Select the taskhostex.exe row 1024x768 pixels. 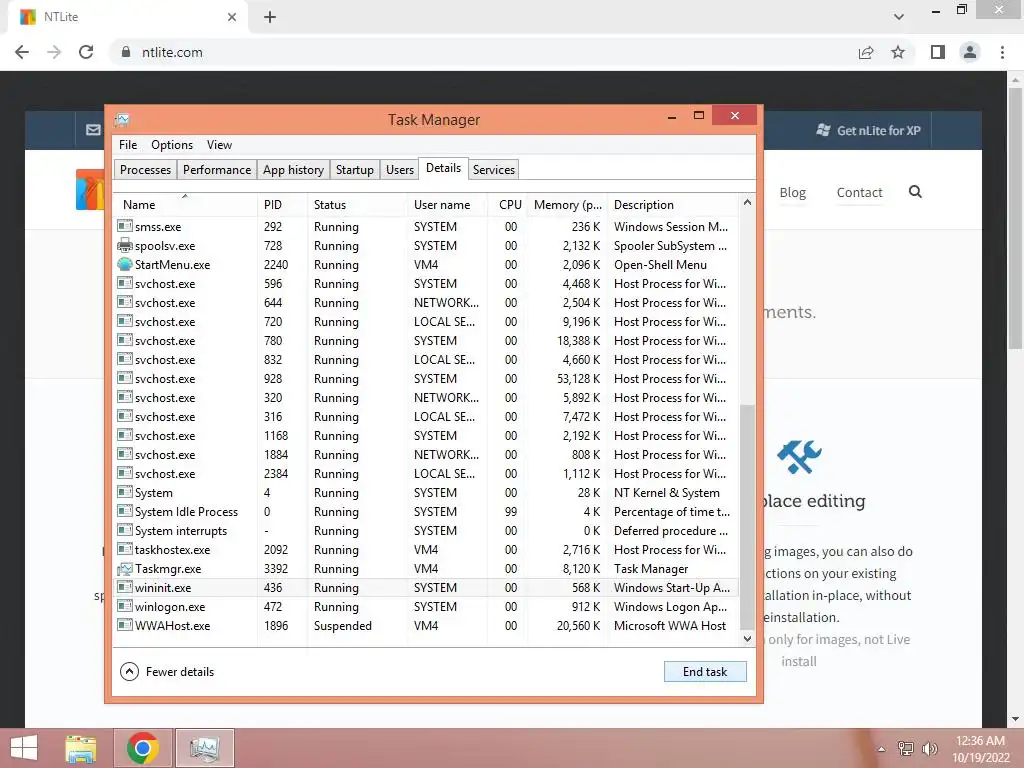pos(426,550)
